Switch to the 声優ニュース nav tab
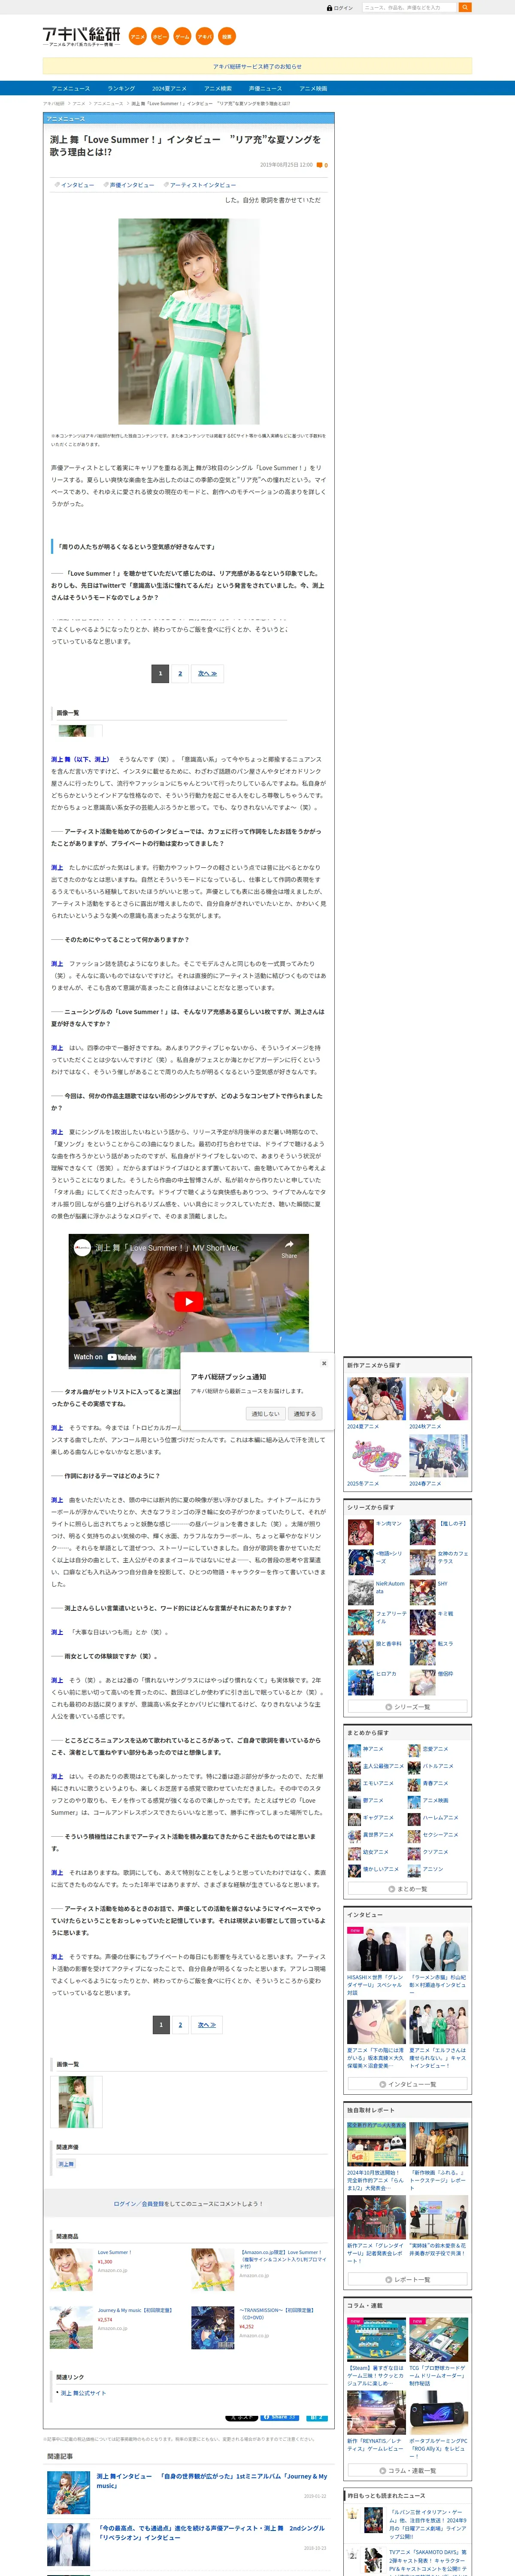The image size is (515, 2576). [x=265, y=88]
